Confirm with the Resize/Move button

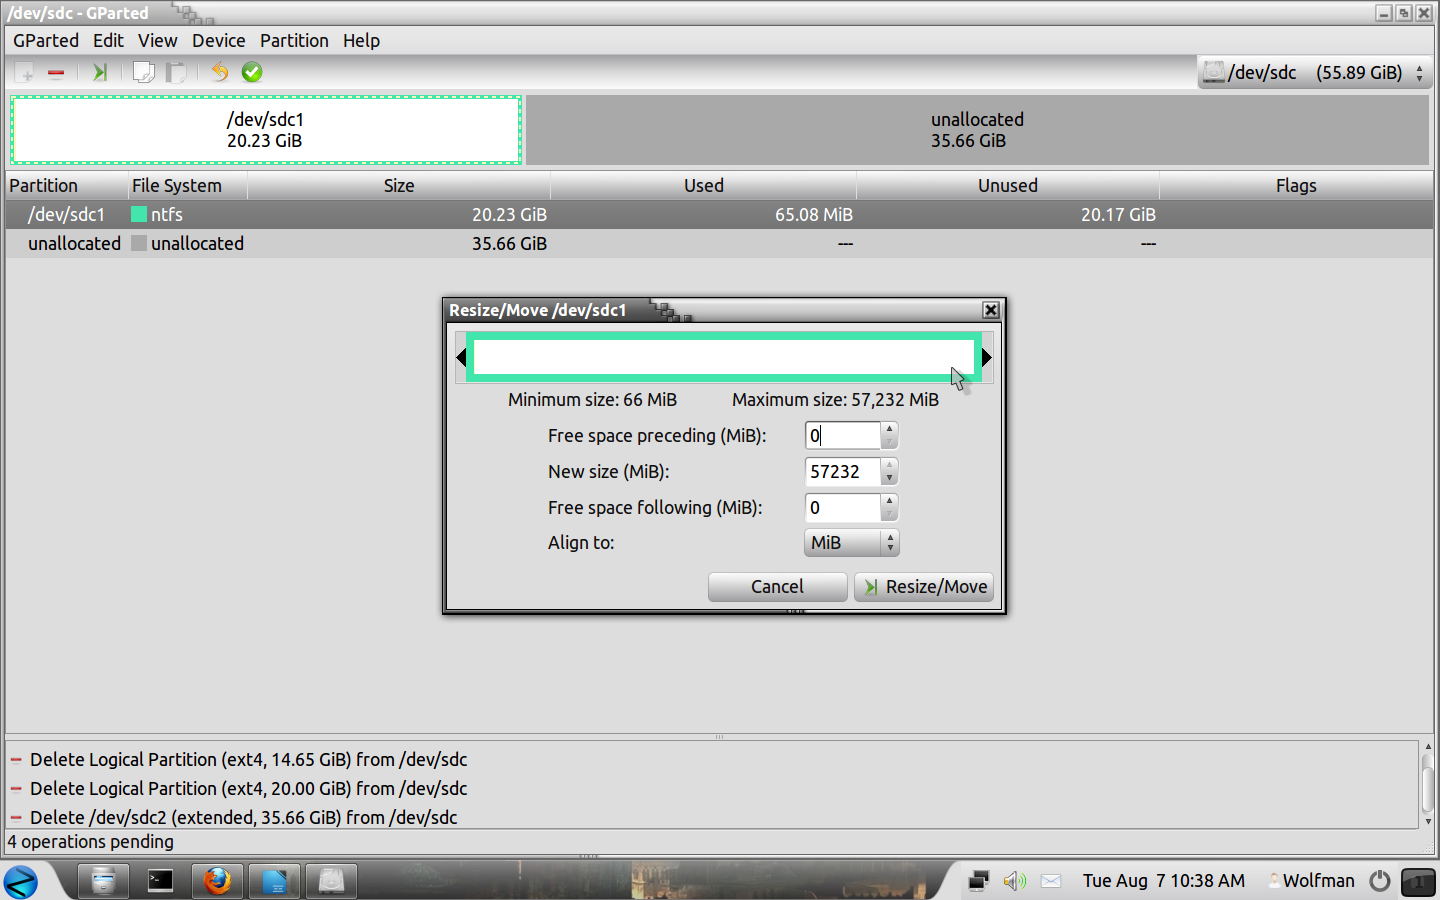click(924, 587)
